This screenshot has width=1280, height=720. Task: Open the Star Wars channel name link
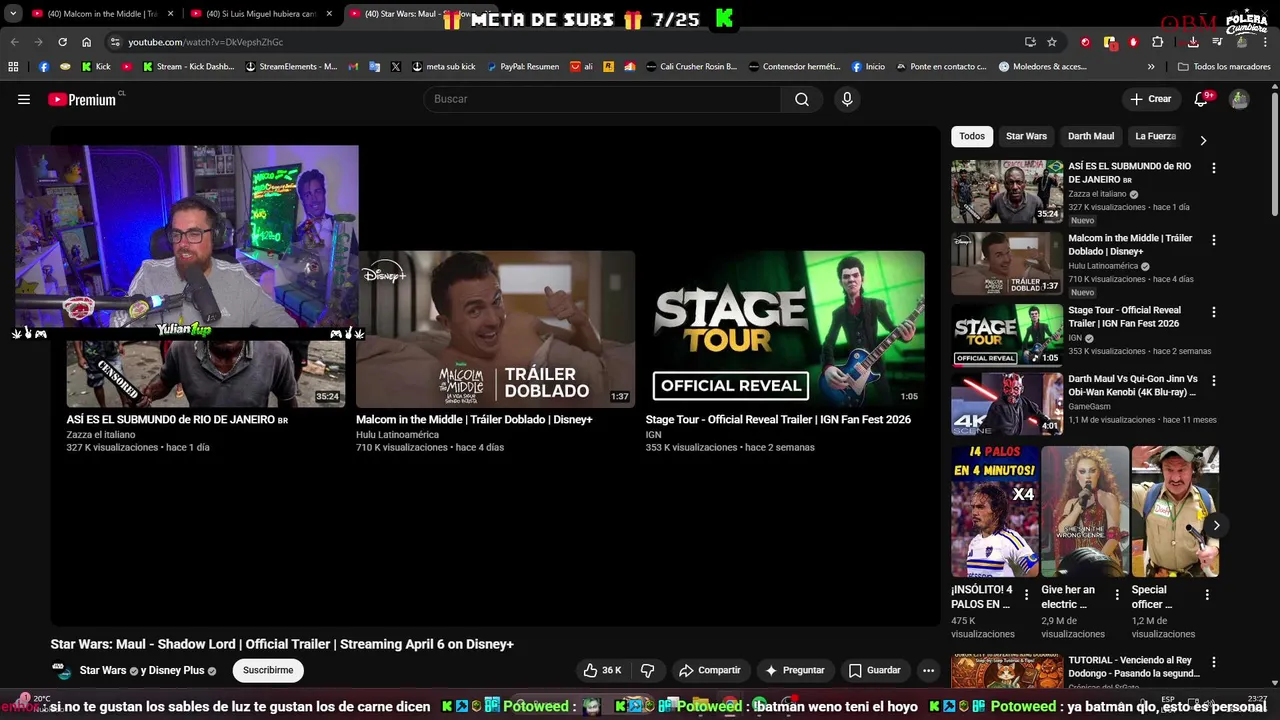(103, 670)
